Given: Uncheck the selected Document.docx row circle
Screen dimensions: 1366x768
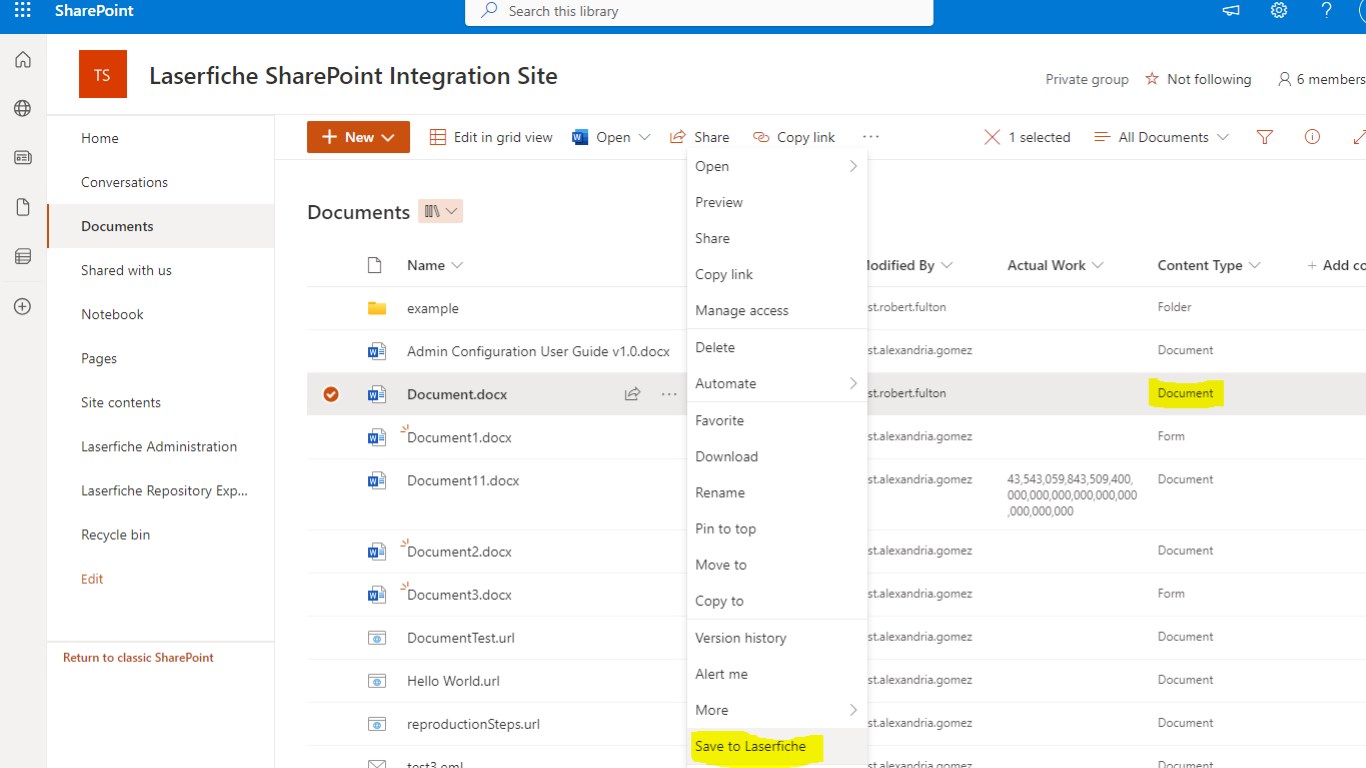Looking at the screenshot, I should tap(331, 394).
